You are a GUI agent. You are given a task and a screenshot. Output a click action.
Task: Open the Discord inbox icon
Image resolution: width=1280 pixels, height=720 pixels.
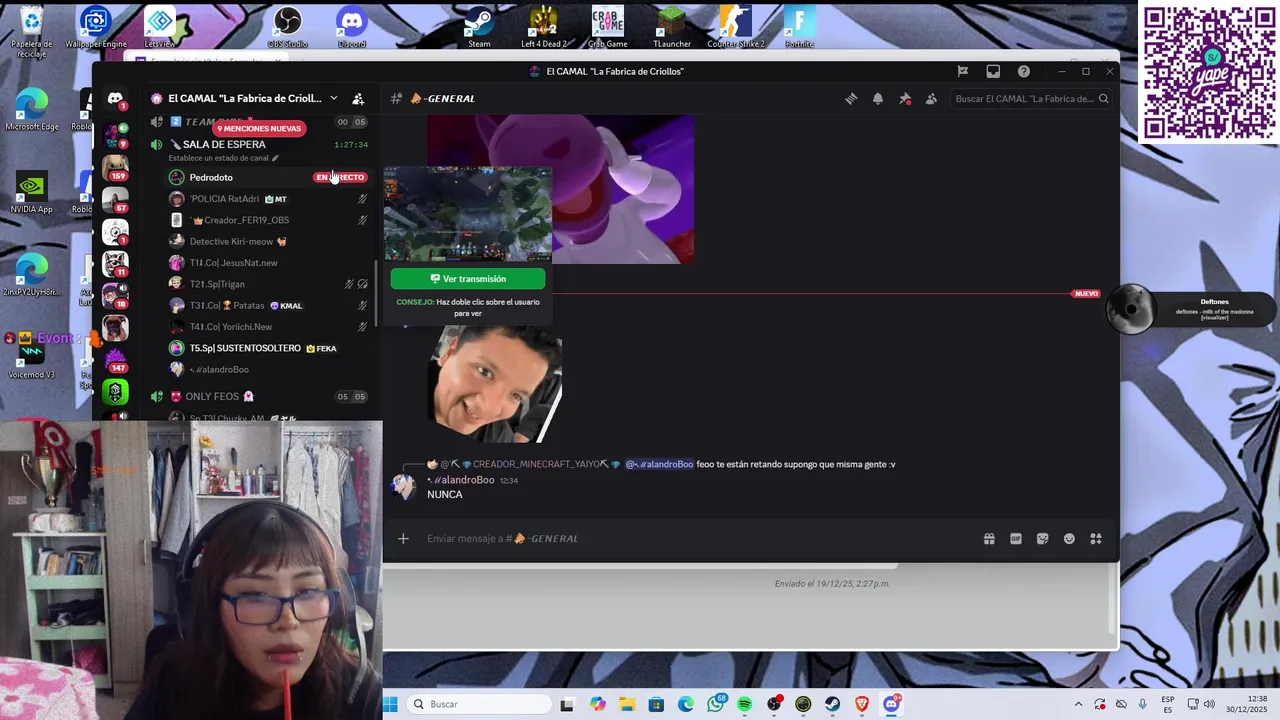tap(993, 71)
